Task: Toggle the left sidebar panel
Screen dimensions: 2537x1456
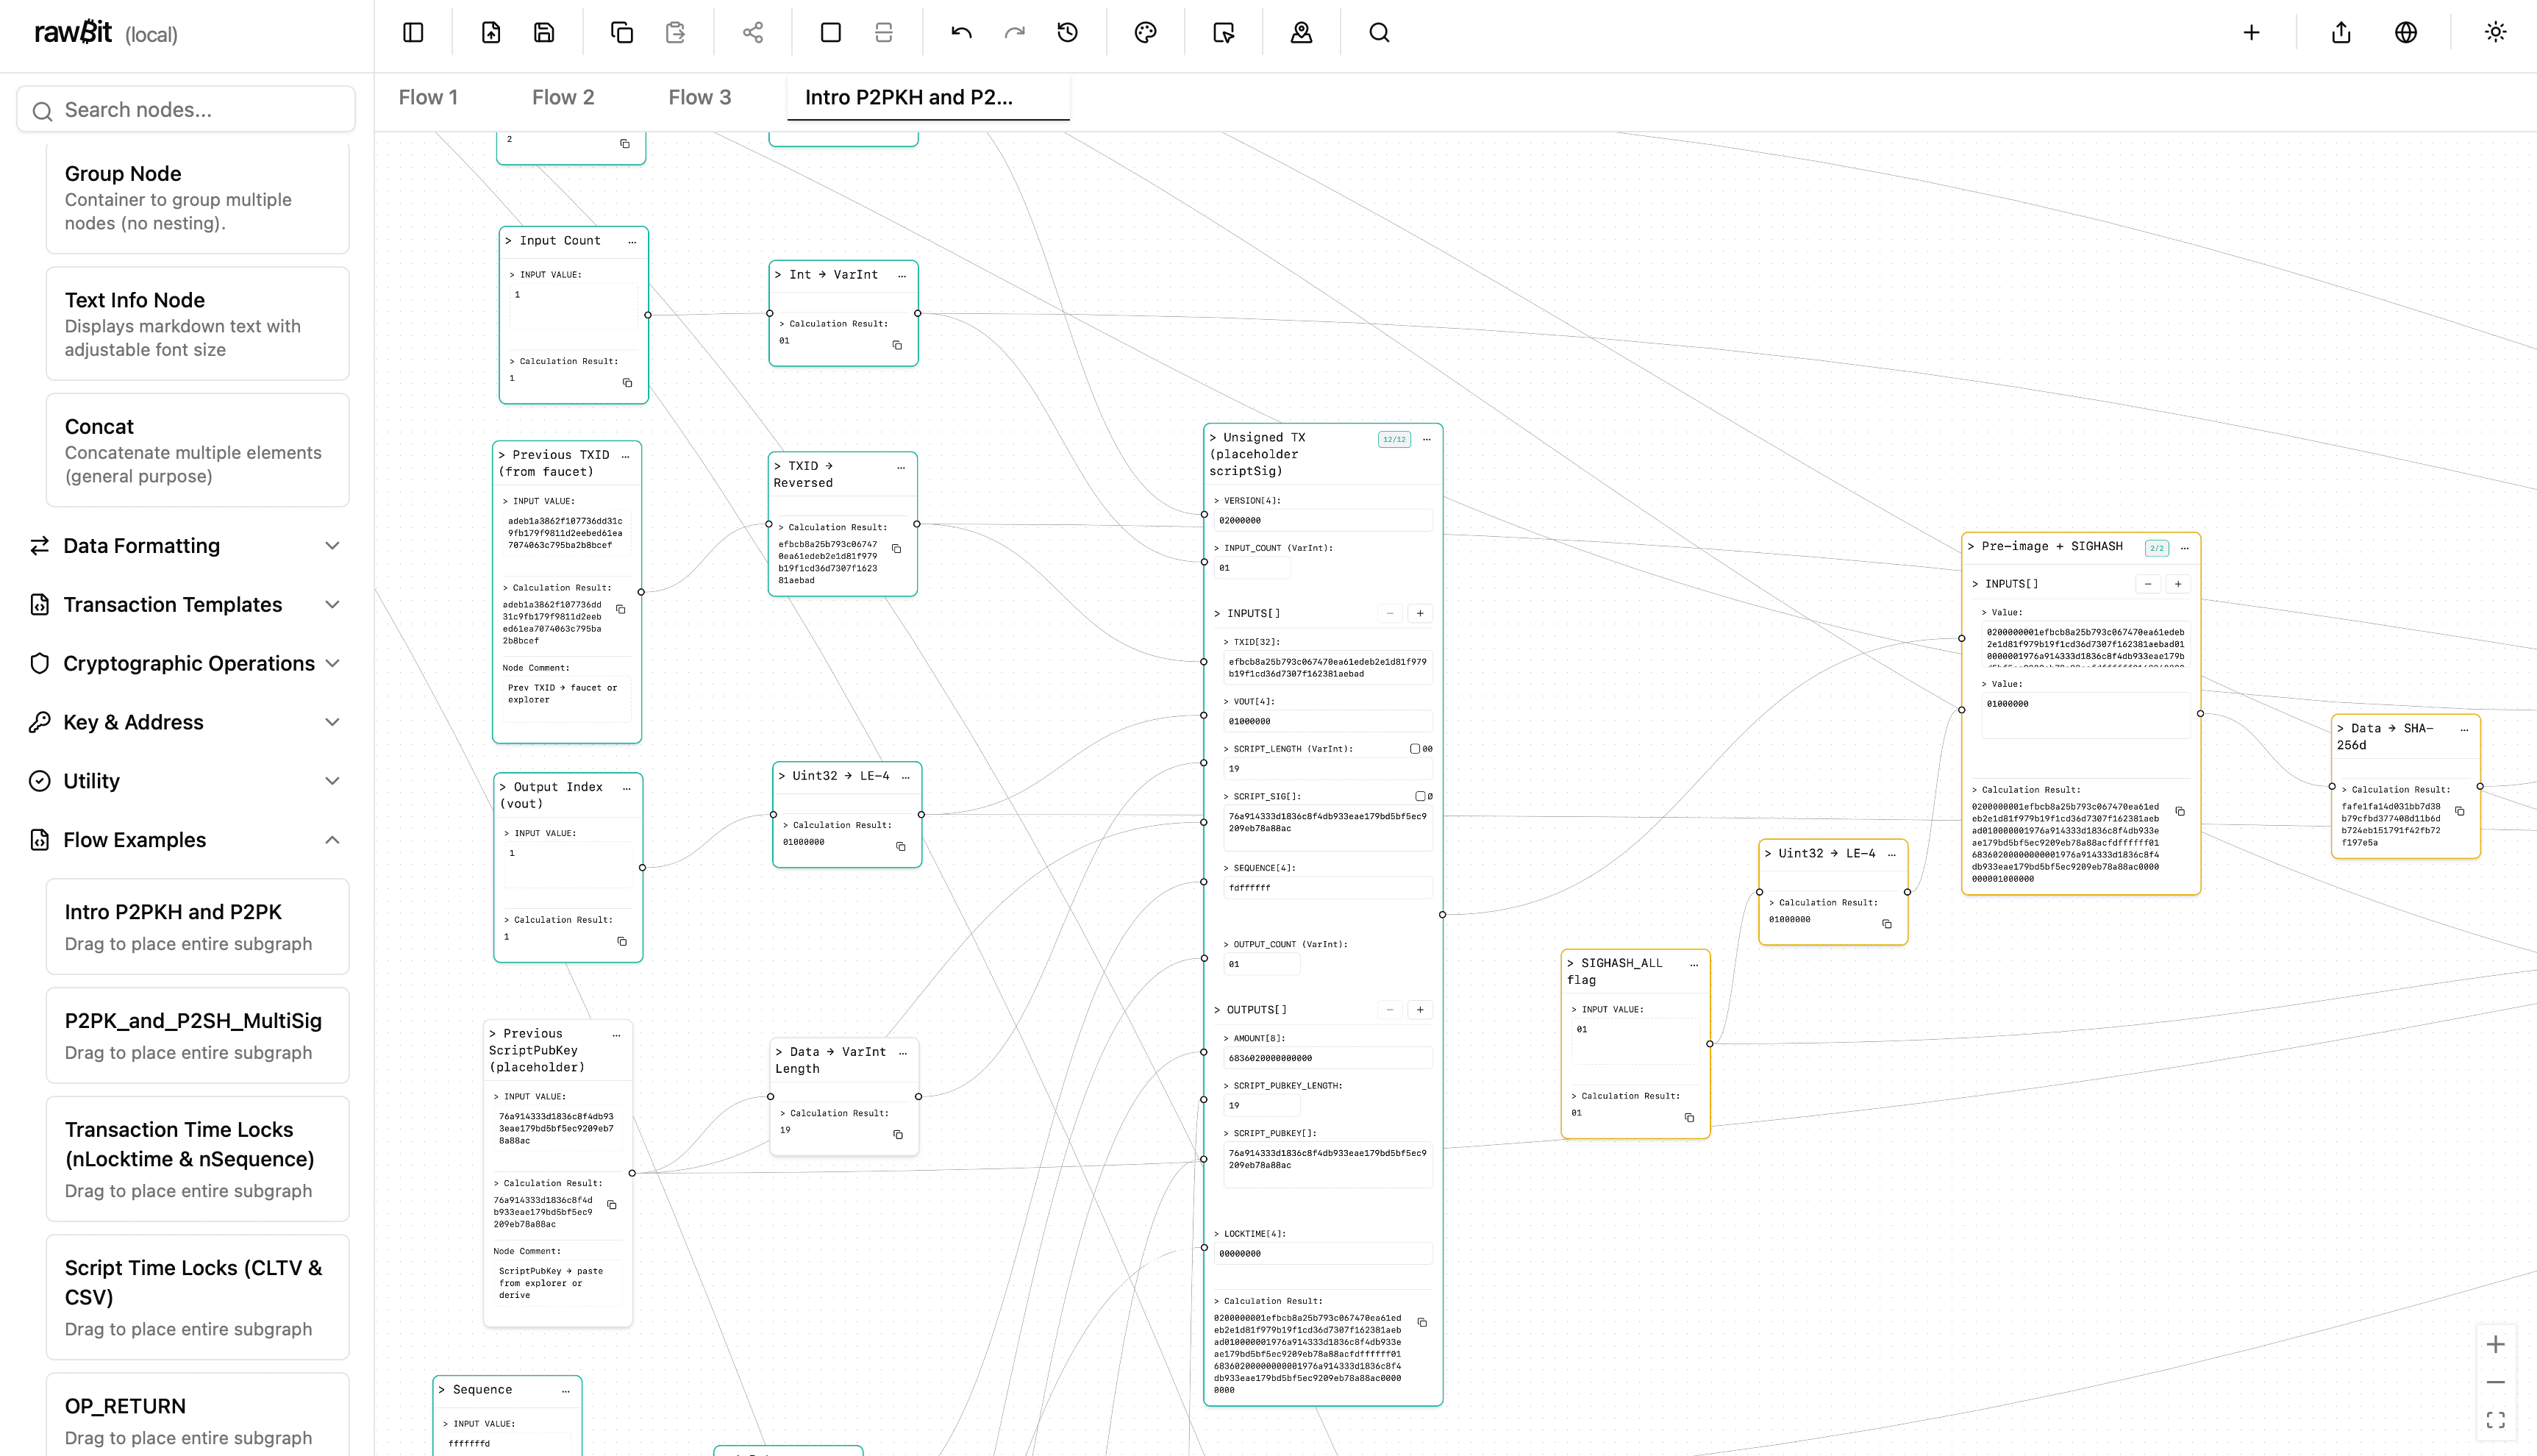Action: (x=413, y=32)
